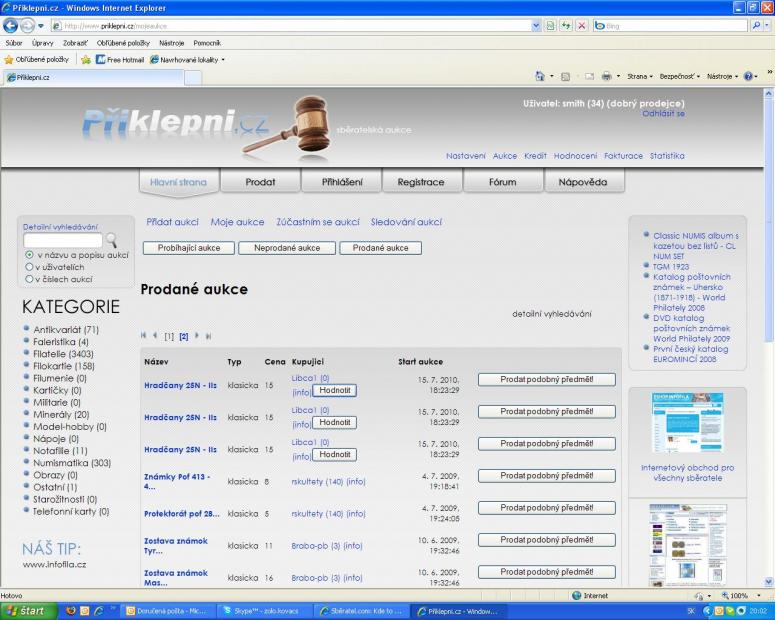Go to last page pagination arrow
Screen dimensions: 775x620
tap(209, 336)
